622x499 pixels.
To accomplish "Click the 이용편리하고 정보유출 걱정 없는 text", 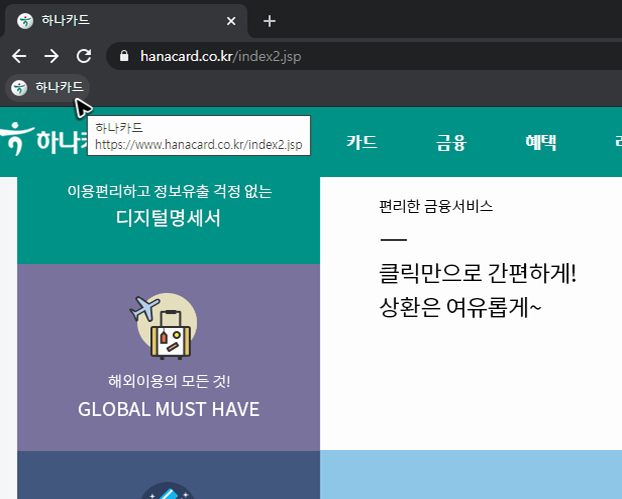I will [x=169, y=192].
